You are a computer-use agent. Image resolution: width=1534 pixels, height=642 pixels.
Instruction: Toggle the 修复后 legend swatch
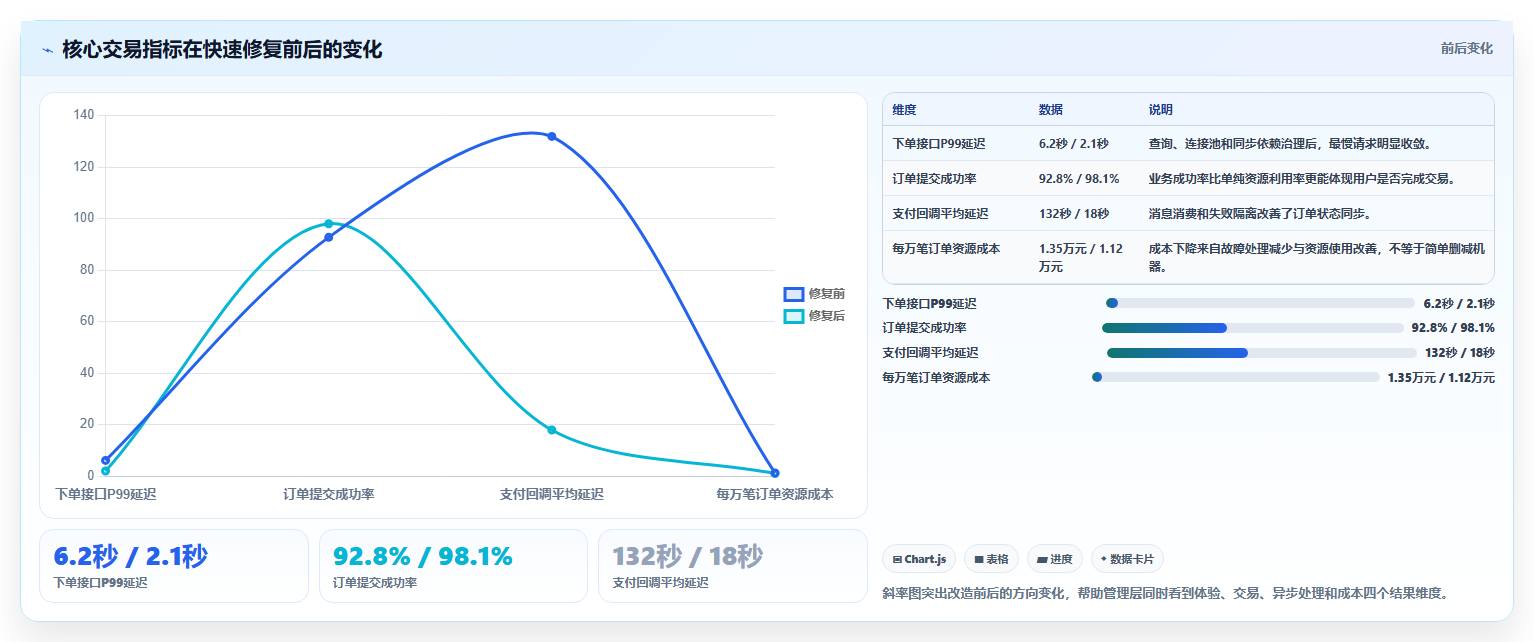click(794, 316)
